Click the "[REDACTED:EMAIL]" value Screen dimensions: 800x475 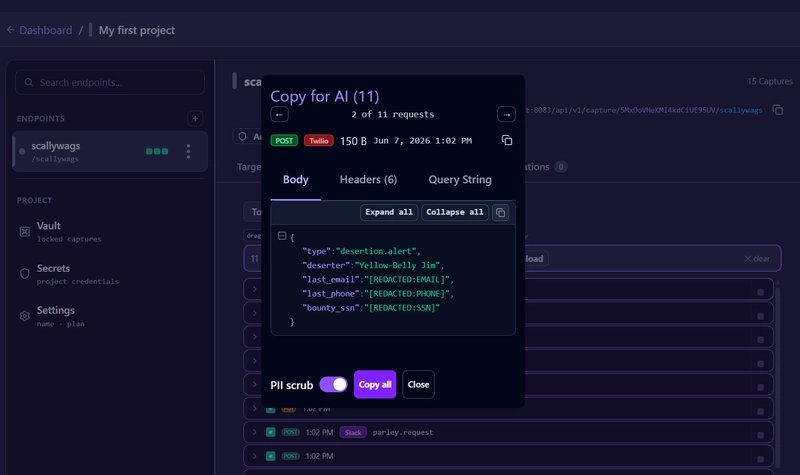tap(407, 280)
